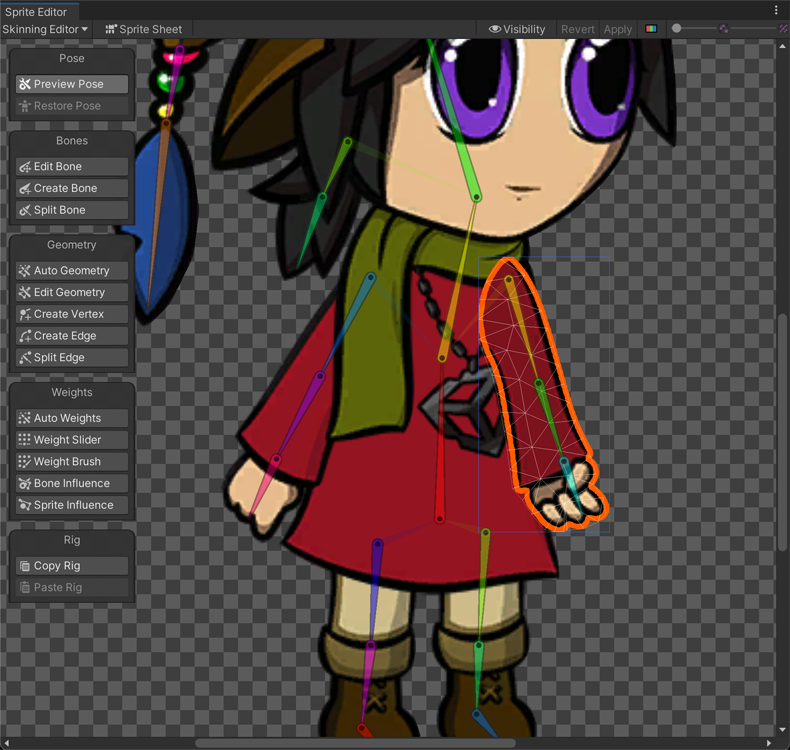
Task: Open the window's three-dot options menu
Action: [776, 10]
